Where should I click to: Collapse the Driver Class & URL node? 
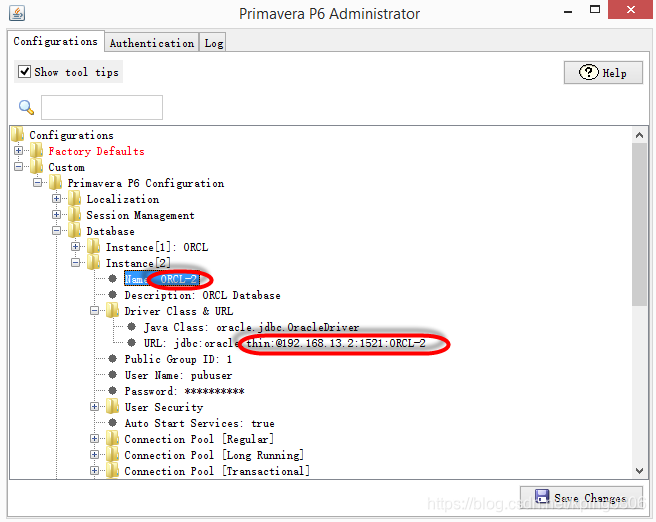[x=95, y=310]
